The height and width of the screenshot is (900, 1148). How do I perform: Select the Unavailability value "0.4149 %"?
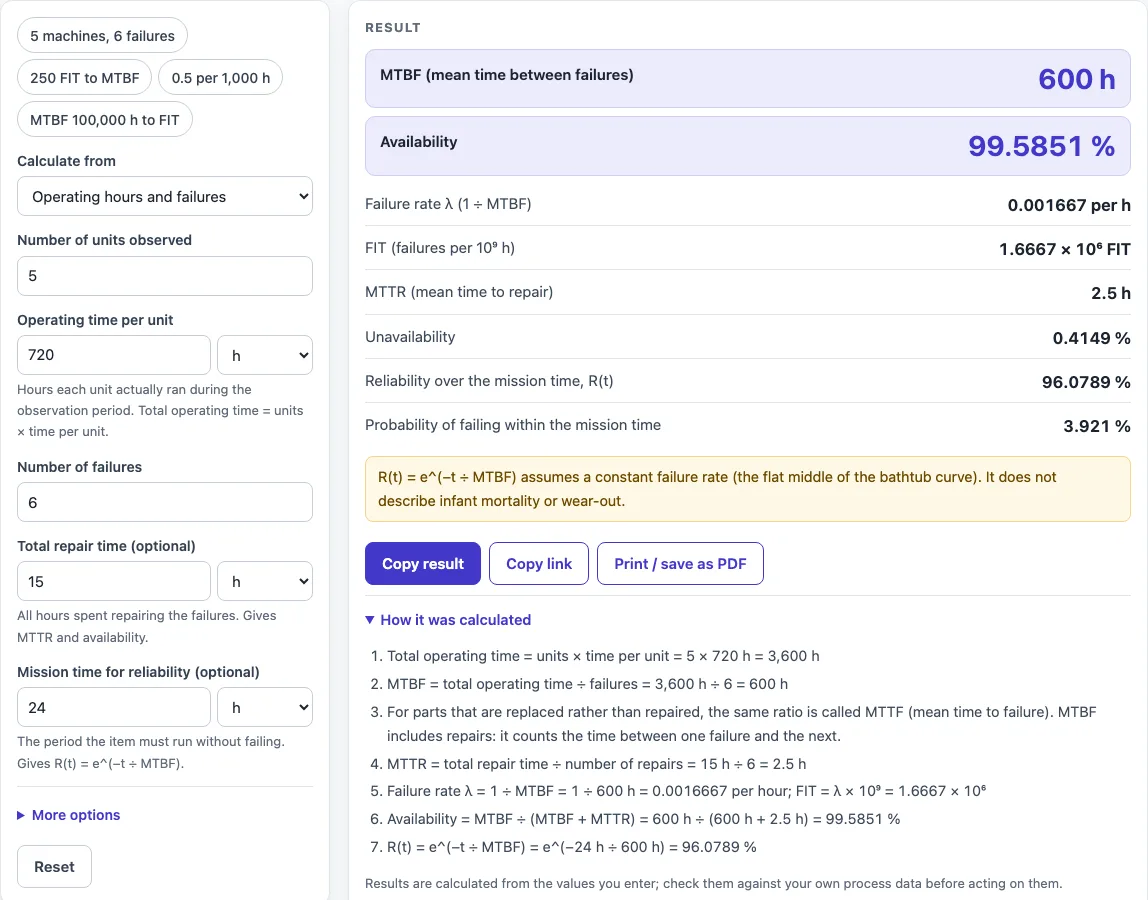tap(1092, 338)
